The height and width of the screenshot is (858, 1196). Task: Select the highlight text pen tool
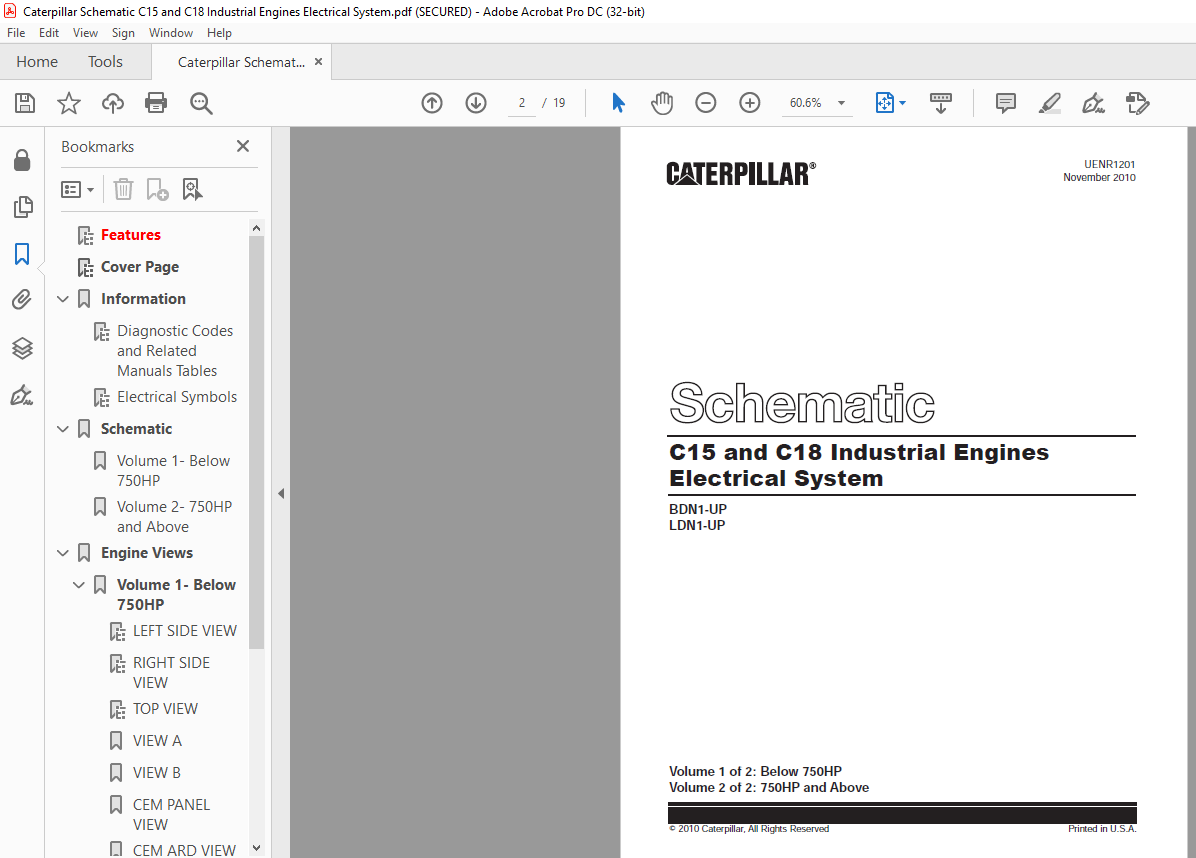coord(1050,103)
